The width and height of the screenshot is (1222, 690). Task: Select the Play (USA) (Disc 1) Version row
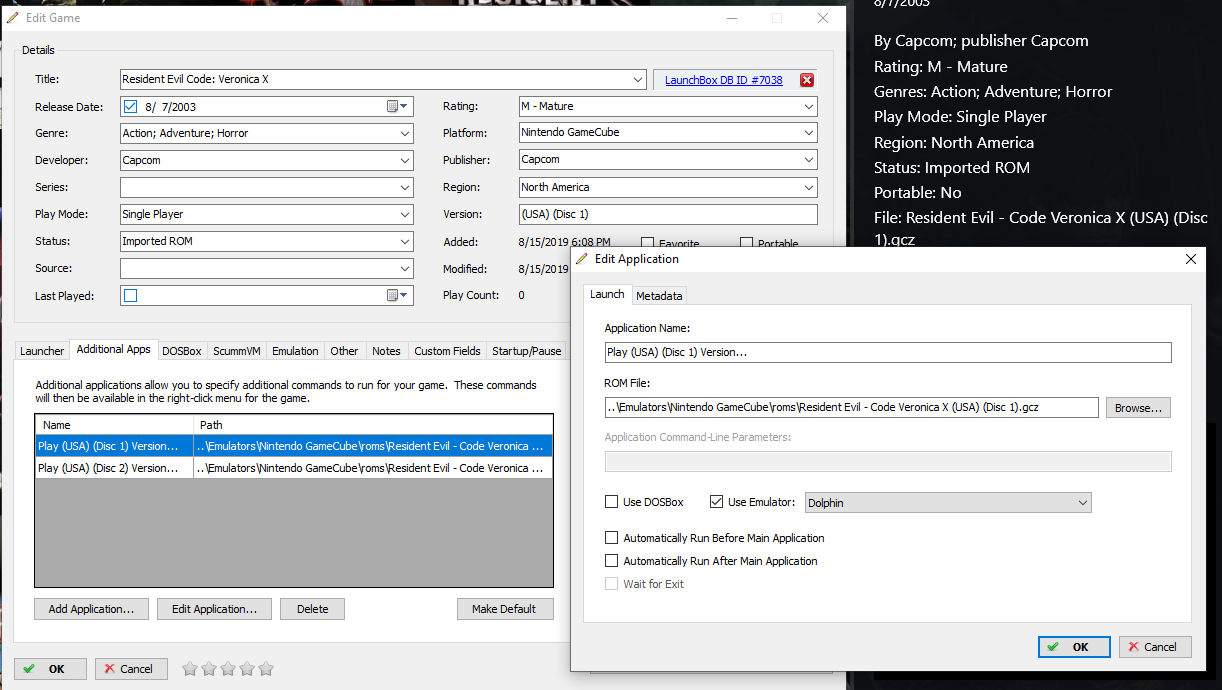point(293,446)
